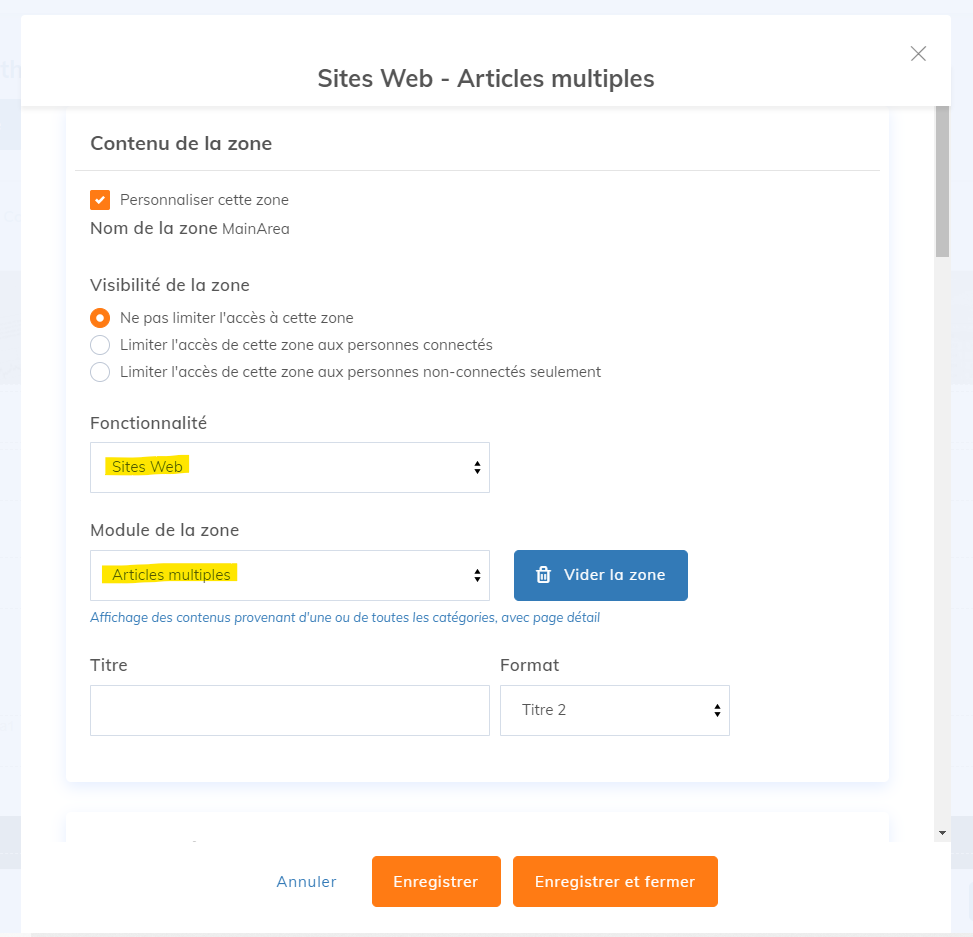This screenshot has width=973, height=937.
Task: Select Ne pas limiter l'accès radio option
Action: (100, 318)
